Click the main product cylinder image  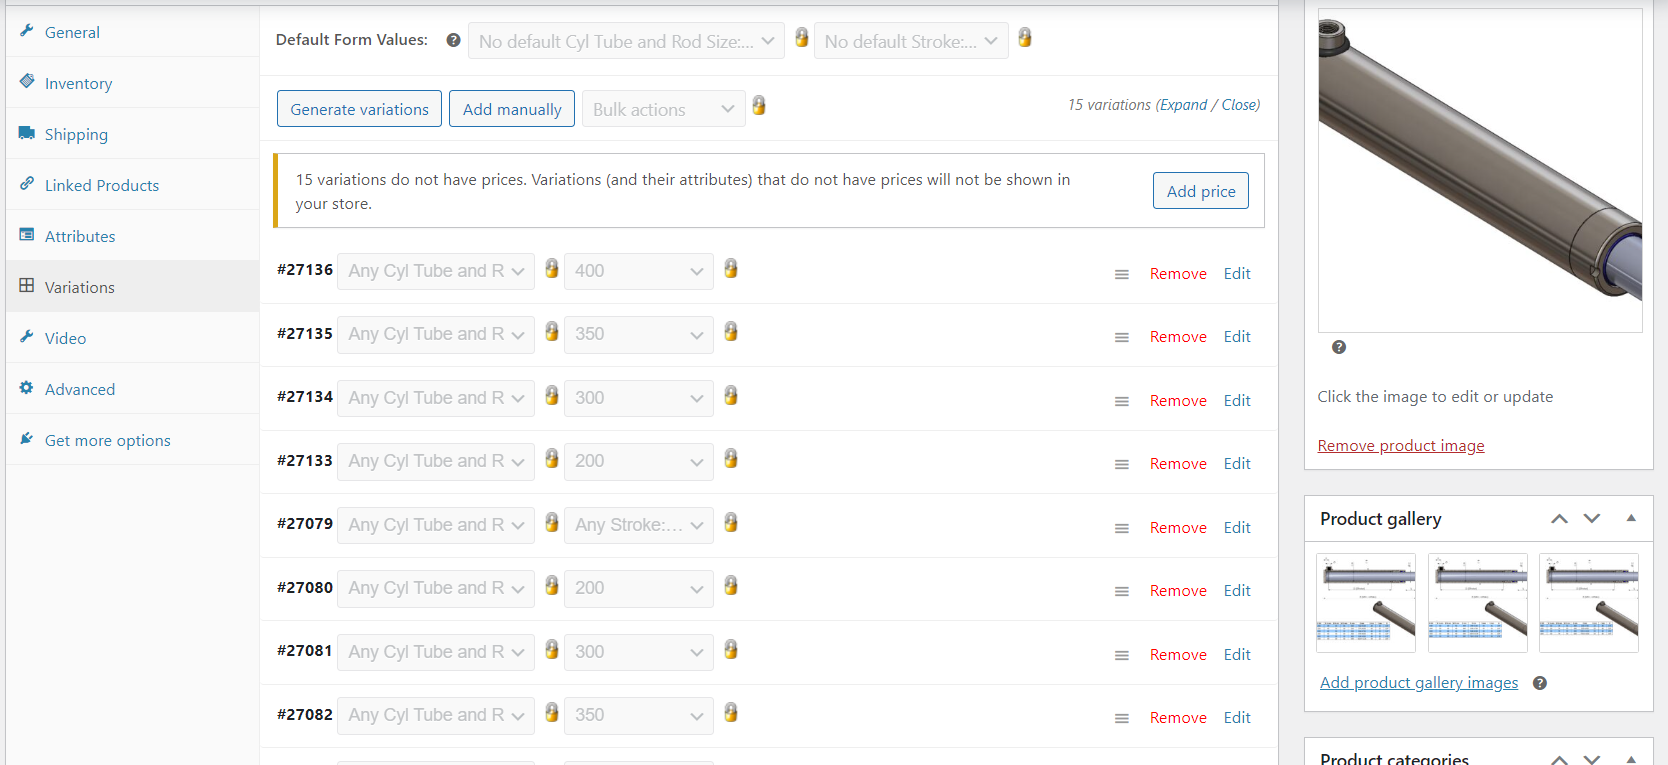[1480, 171]
